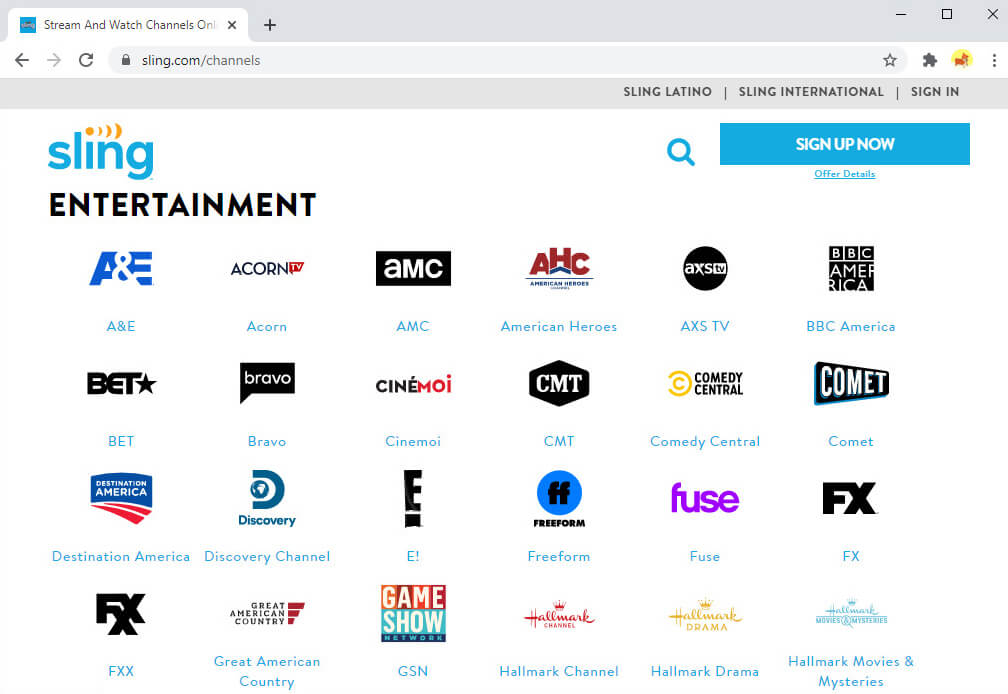Click the A&E channel logo

point(121,268)
